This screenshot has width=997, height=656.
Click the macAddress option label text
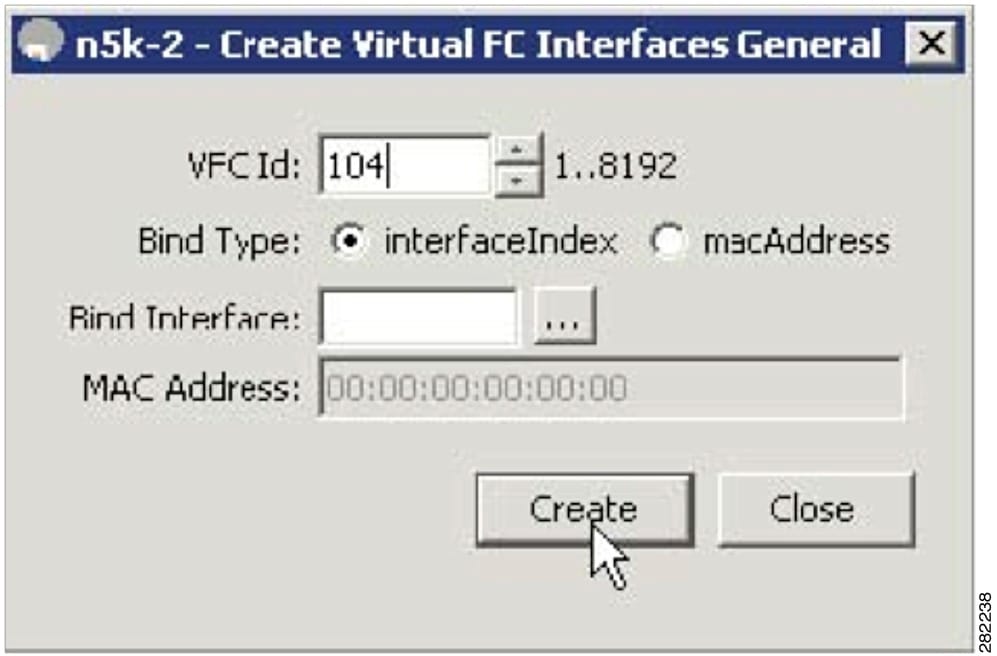point(796,242)
